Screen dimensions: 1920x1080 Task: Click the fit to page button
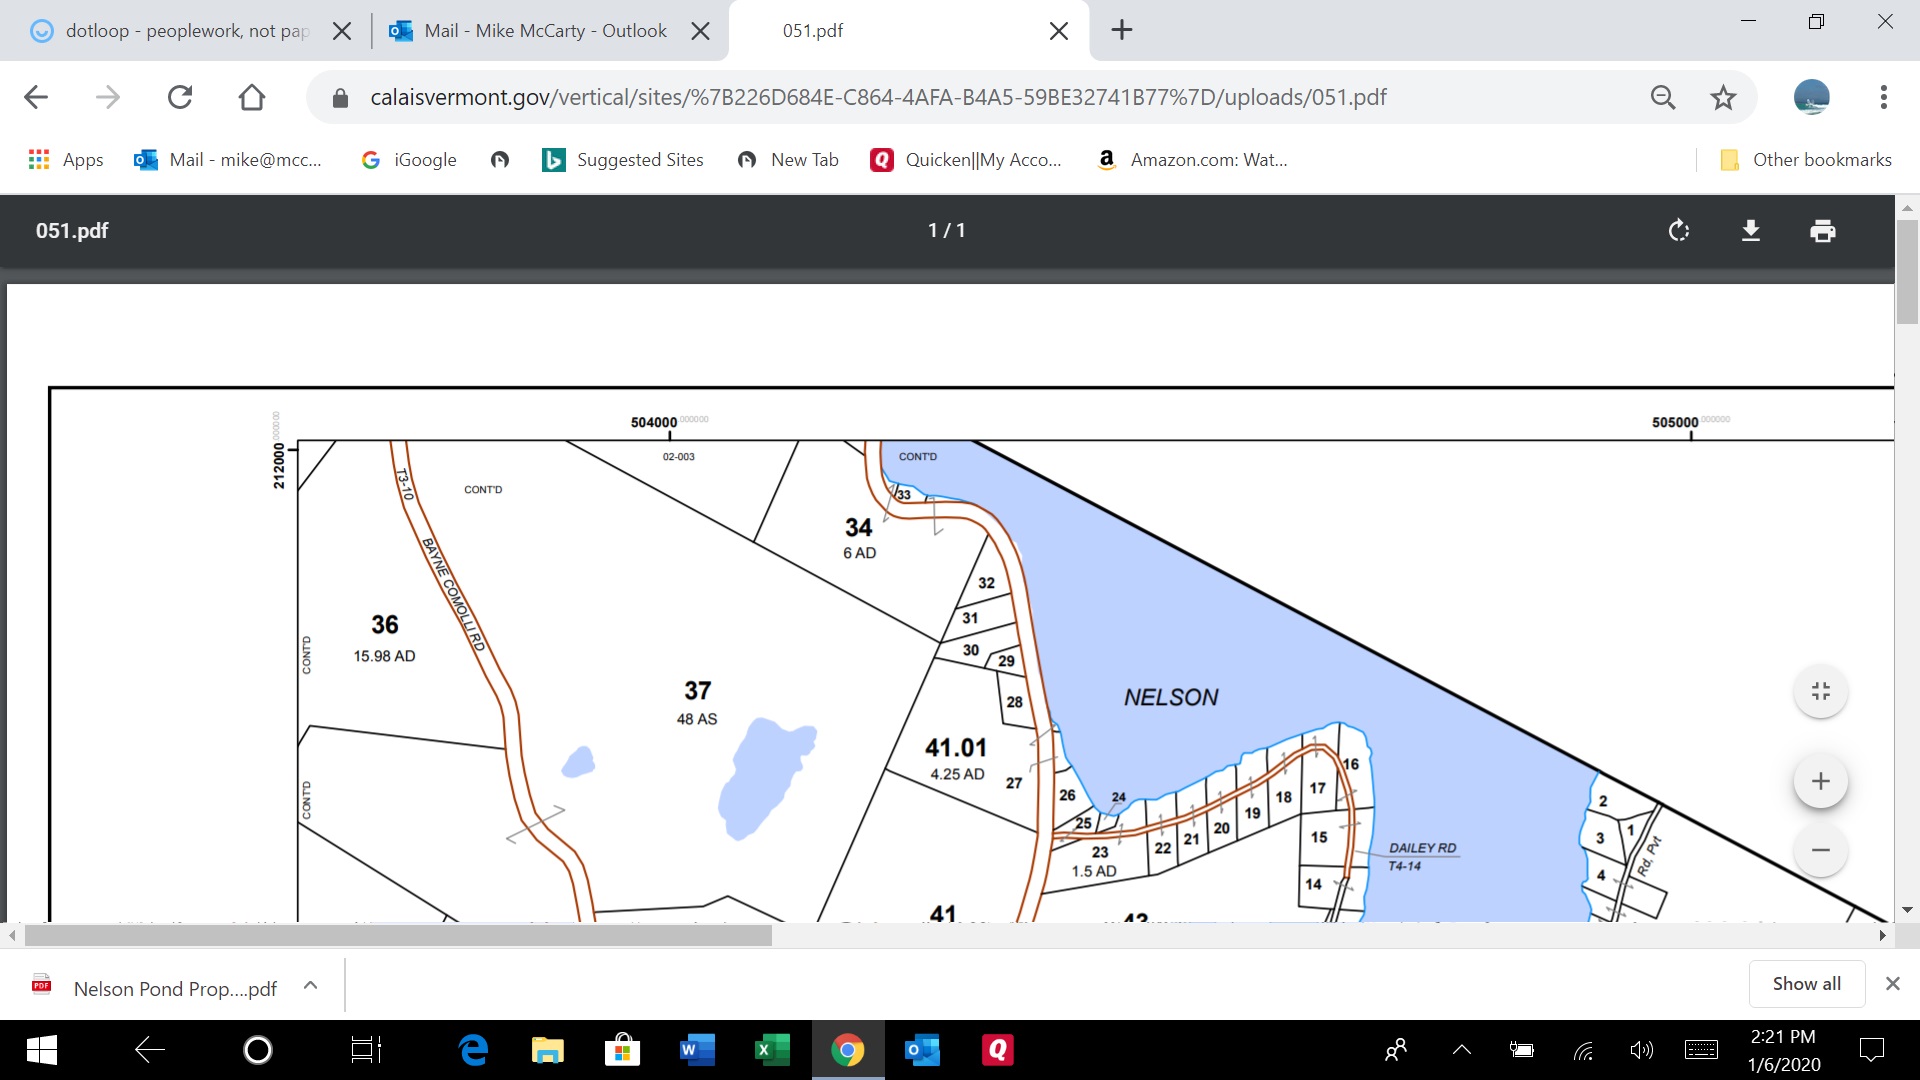[x=1821, y=691]
